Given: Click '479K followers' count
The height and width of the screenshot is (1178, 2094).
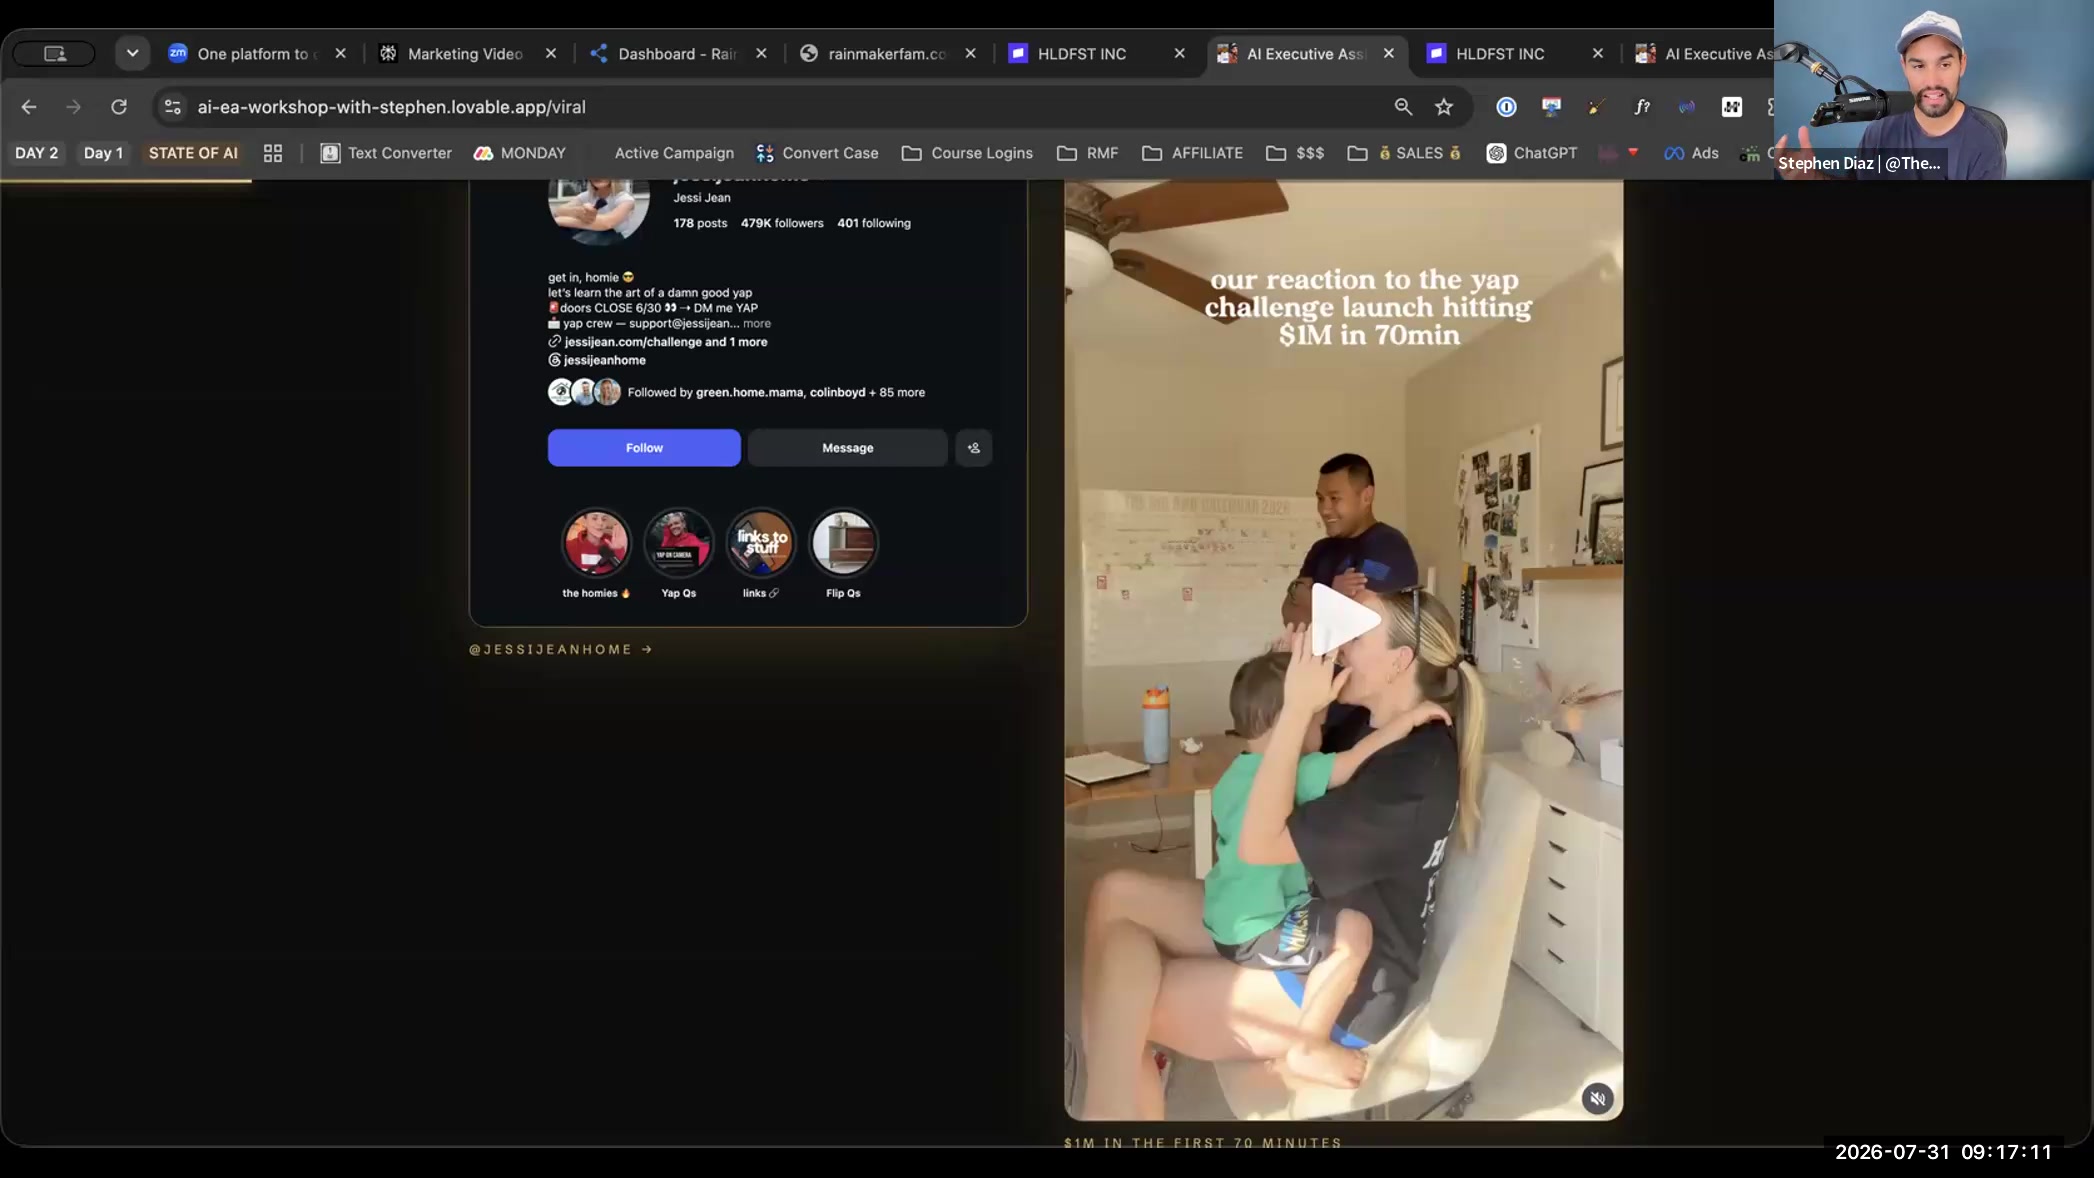Looking at the screenshot, I should coord(782,223).
